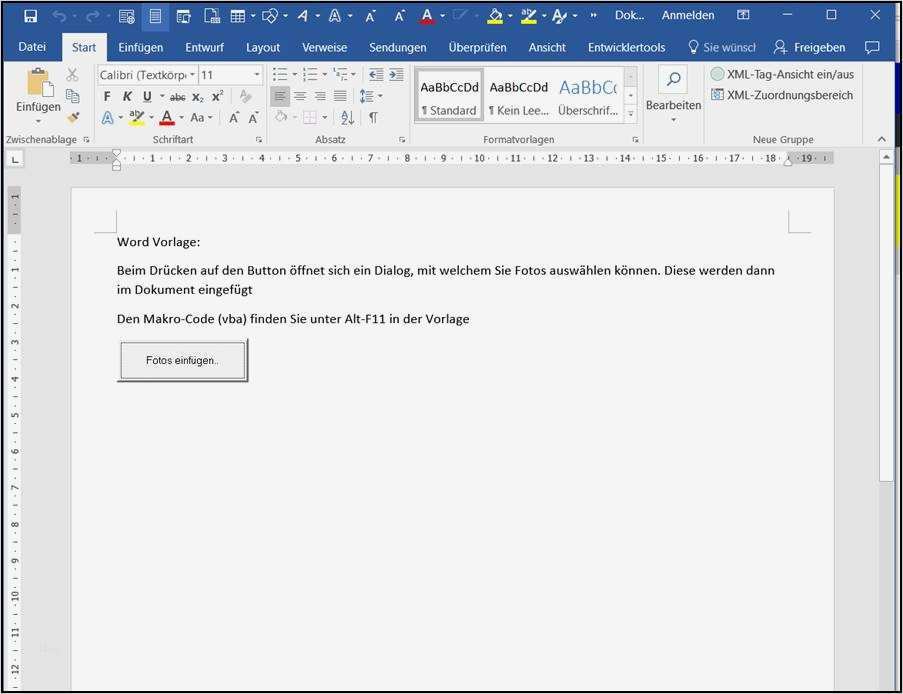
Task: Click the bullet list icon
Action: (280, 74)
